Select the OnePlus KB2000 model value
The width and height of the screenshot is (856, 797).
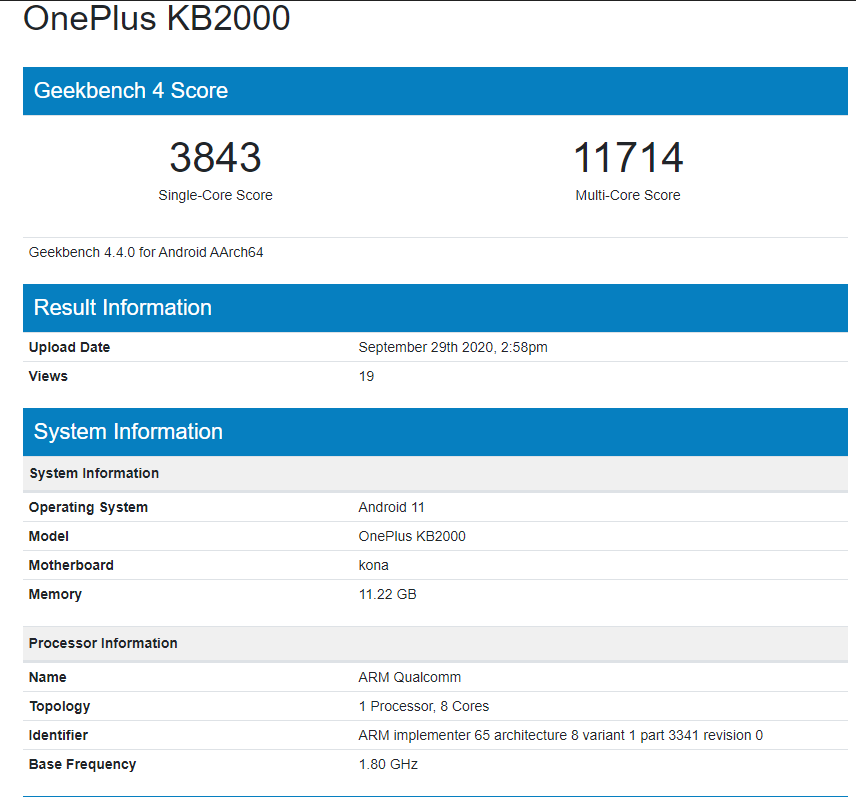click(412, 536)
